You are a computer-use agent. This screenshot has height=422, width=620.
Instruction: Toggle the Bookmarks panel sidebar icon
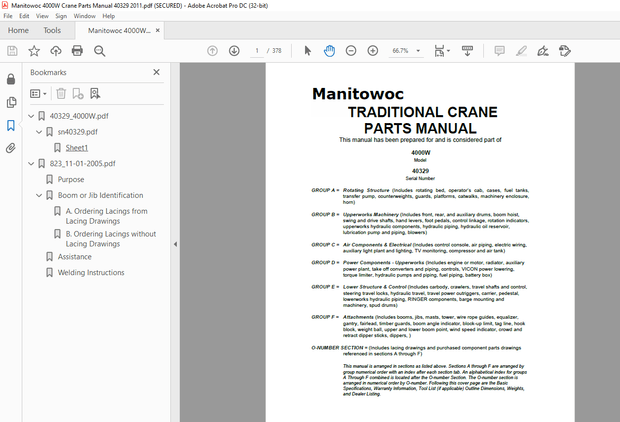coord(11,125)
